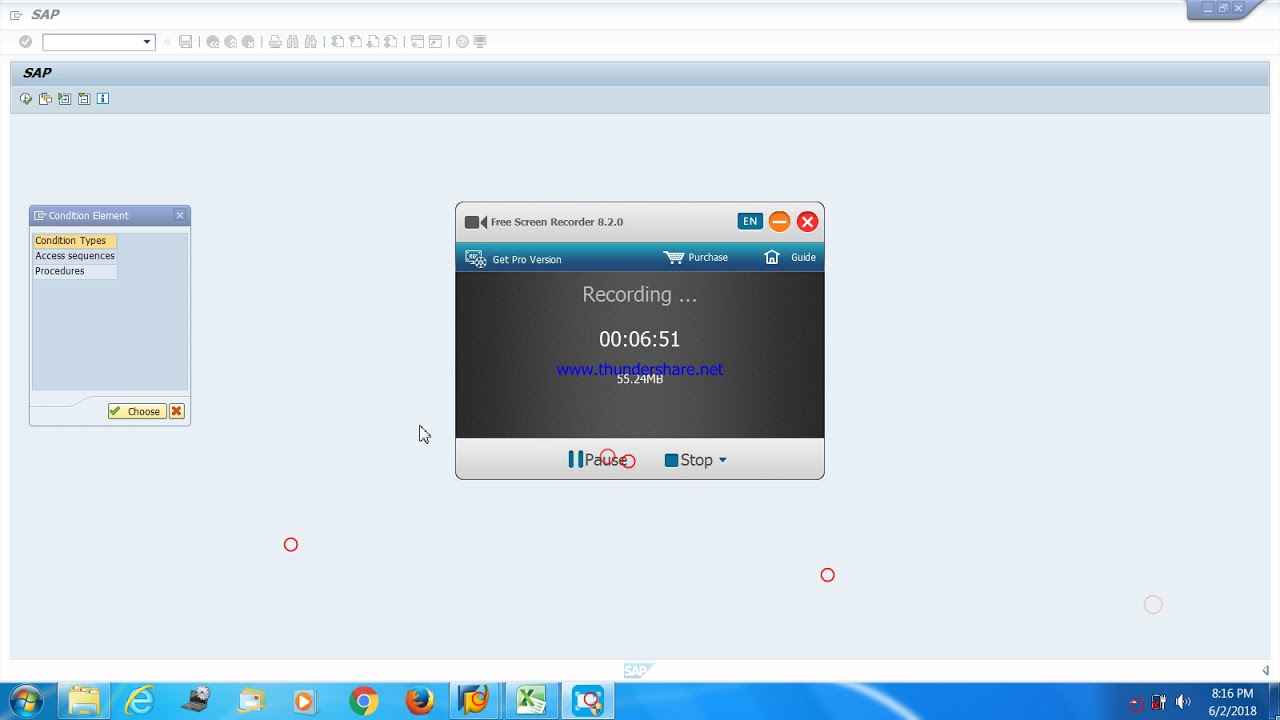Click the Cancel icon in SAP standard toolbar
The height and width of the screenshot is (720, 1280).
[249, 42]
